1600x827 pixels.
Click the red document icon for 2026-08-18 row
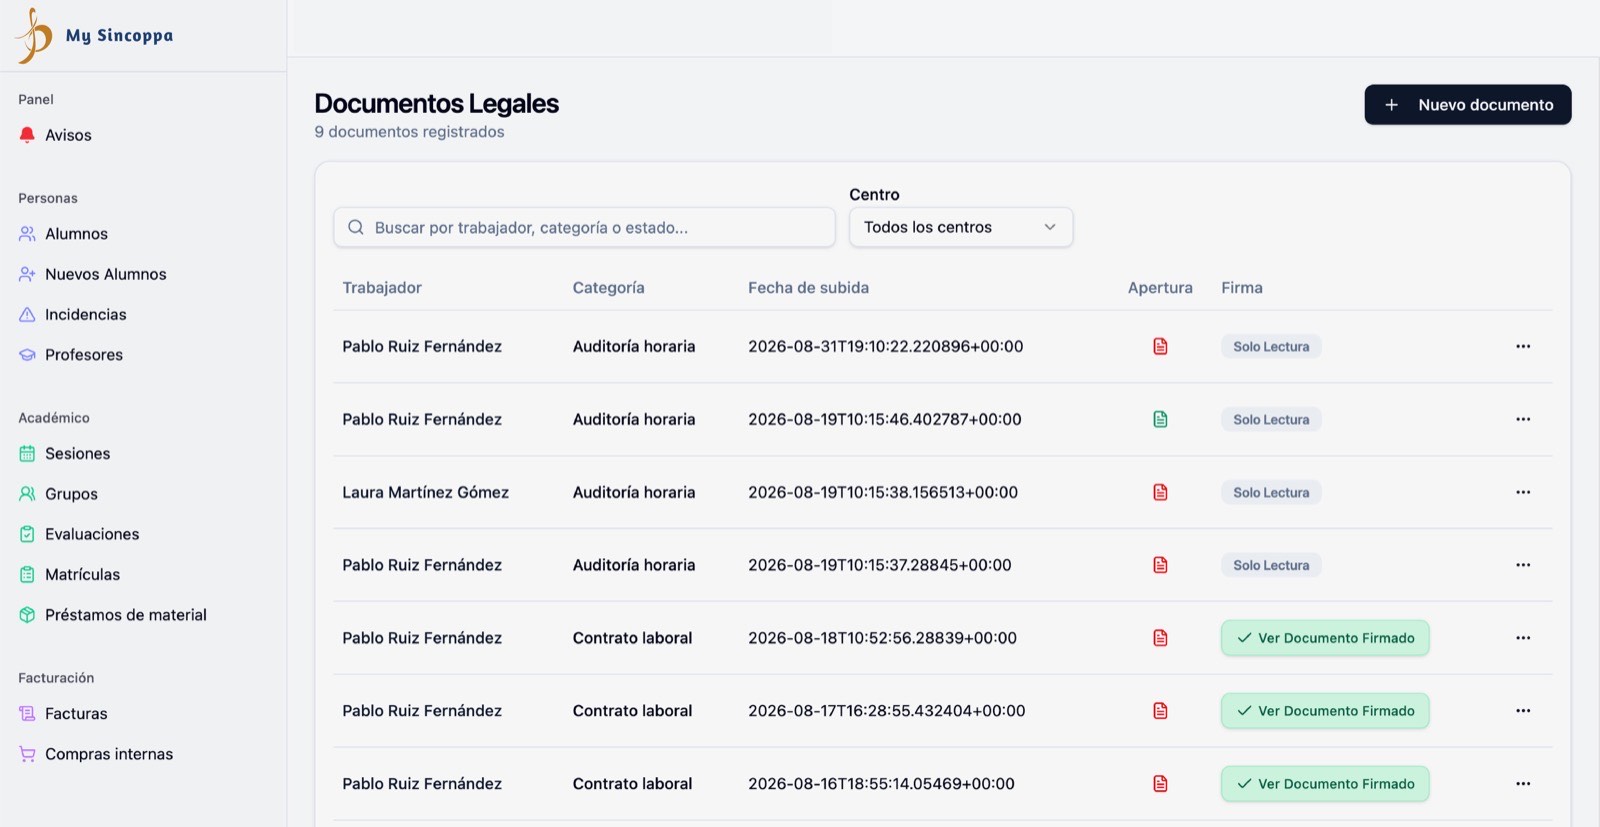tap(1160, 638)
